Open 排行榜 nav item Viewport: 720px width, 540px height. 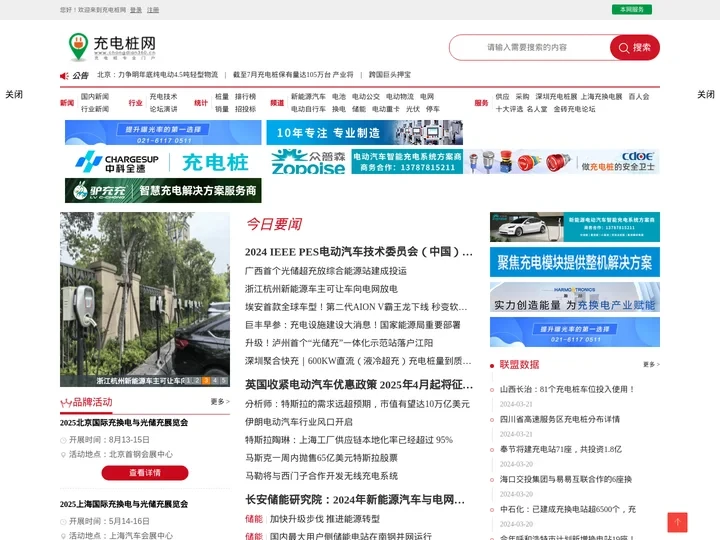pos(245,96)
